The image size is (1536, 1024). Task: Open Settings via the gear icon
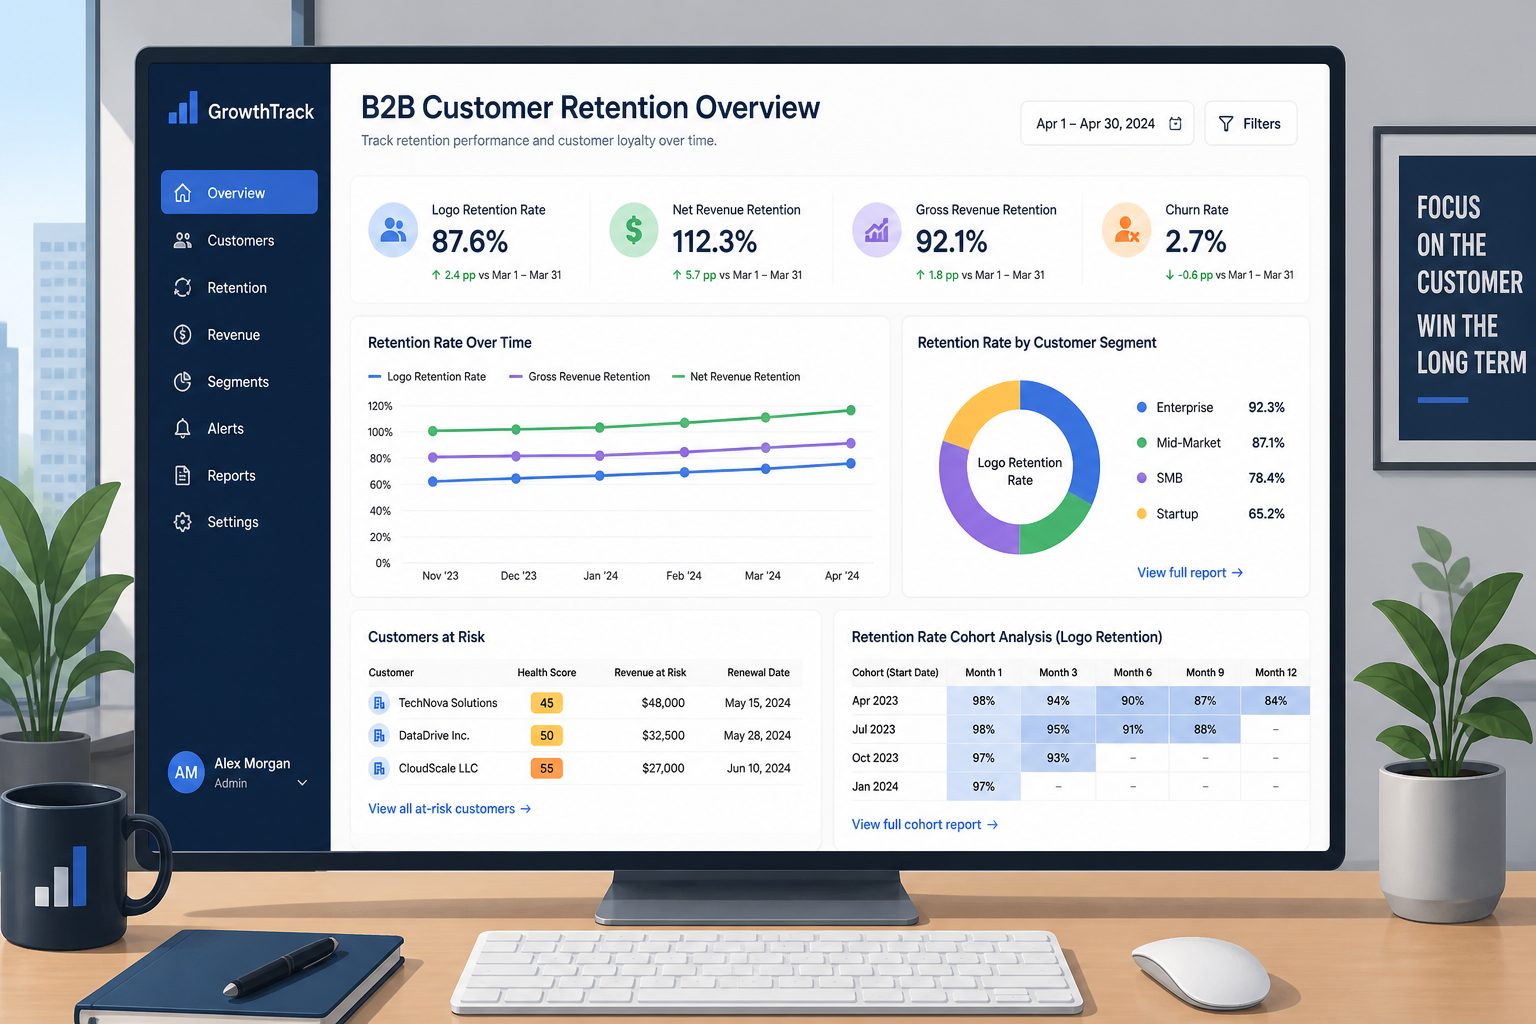[183, 522]
